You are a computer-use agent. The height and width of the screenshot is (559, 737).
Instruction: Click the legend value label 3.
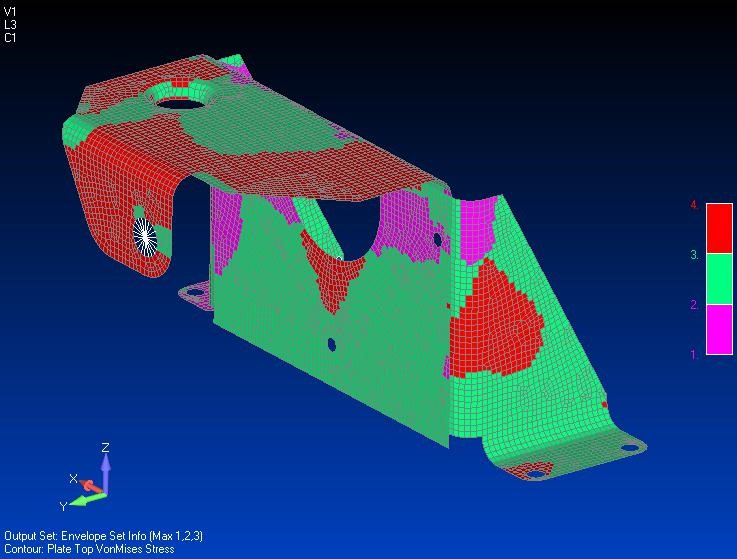(x=694, y=255)
